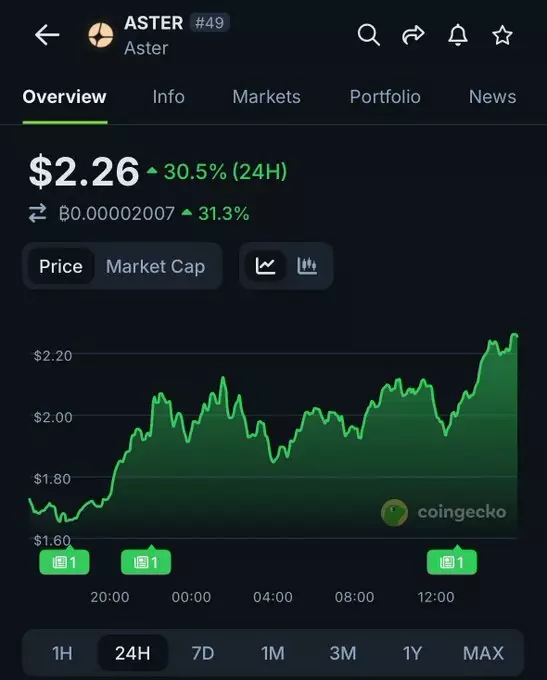Switch to line chart view icon
547x680 pixels.
(x=265, y=266)
